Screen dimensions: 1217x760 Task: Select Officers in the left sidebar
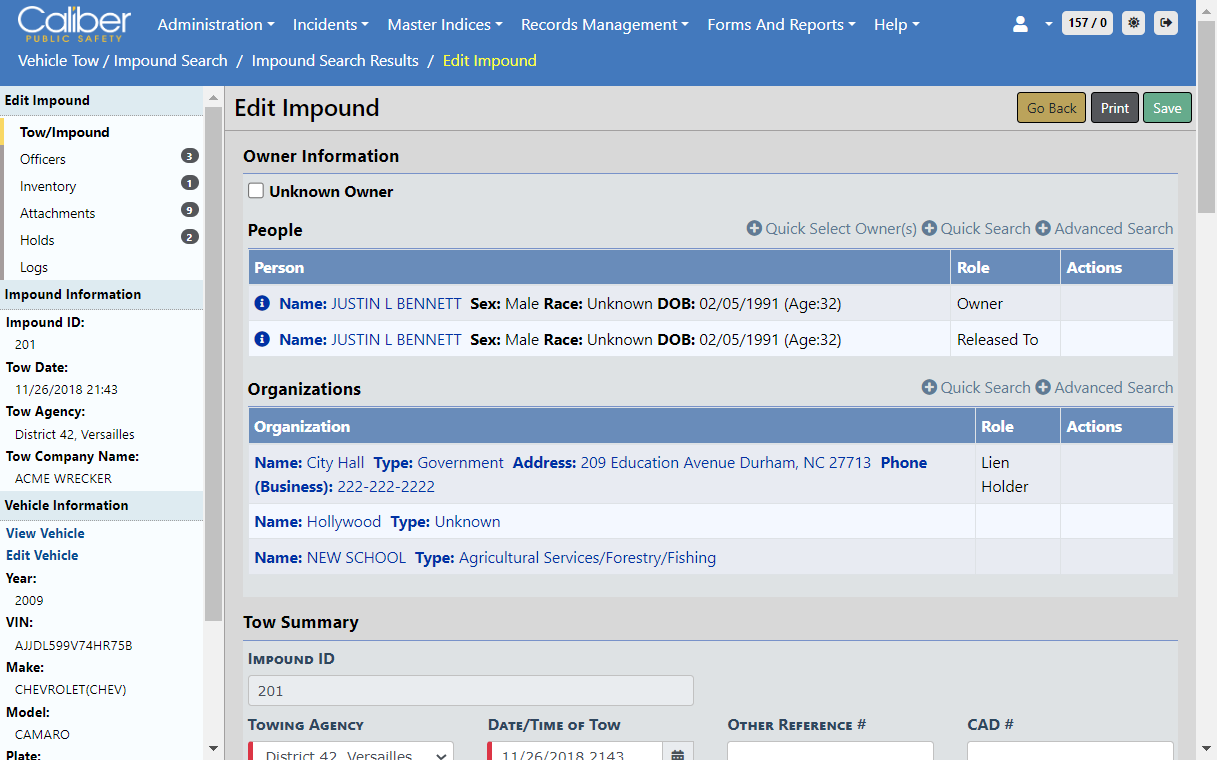pyautogui.click(x=43, y=159)
